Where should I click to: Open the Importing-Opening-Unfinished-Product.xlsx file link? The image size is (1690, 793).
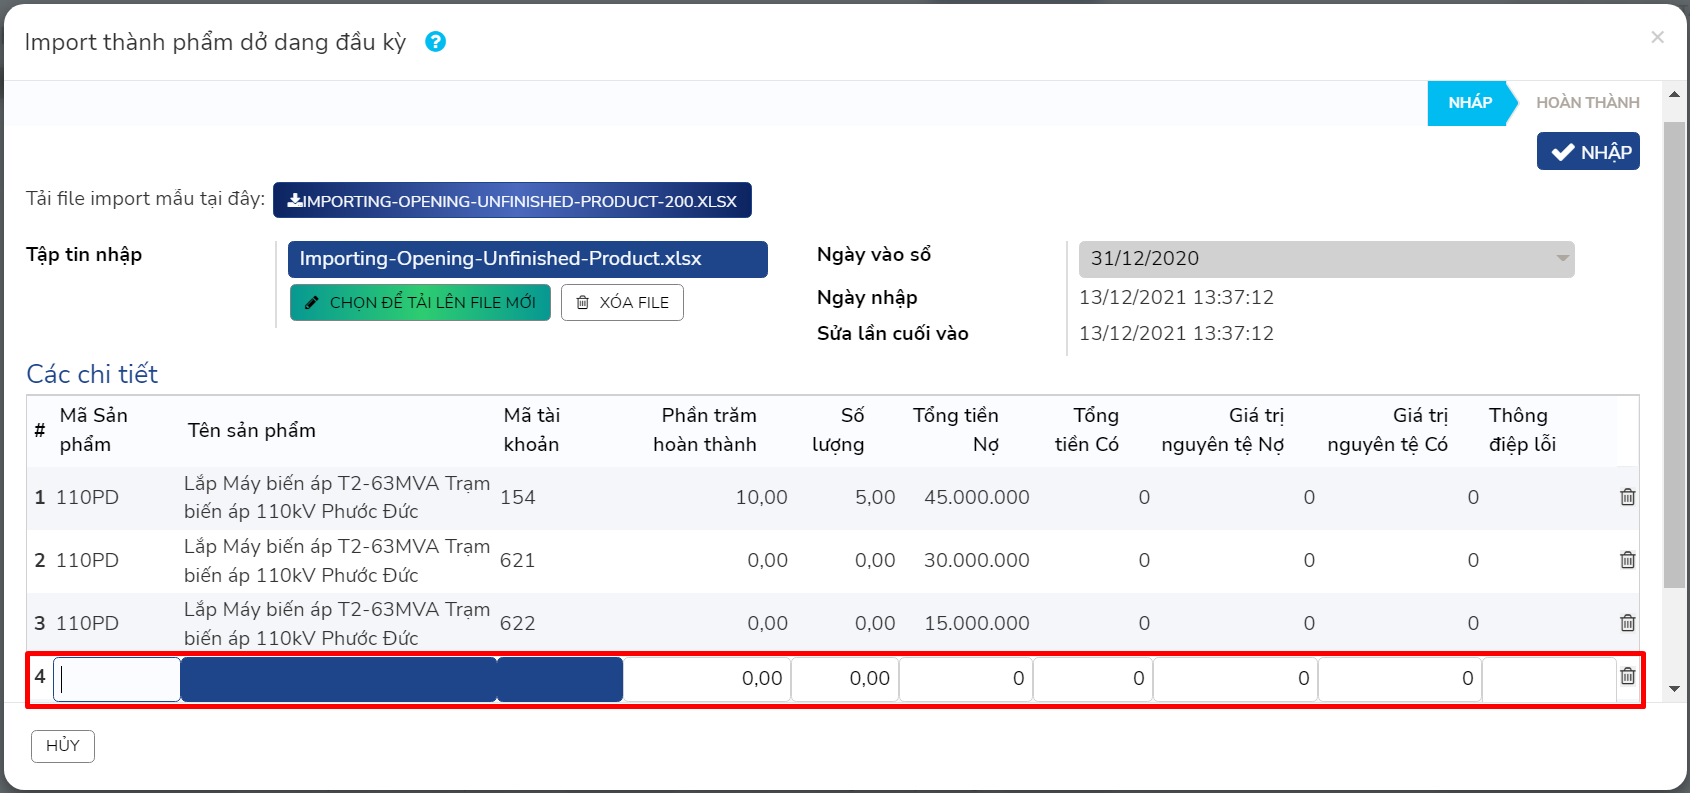click(x=527, y=259)
